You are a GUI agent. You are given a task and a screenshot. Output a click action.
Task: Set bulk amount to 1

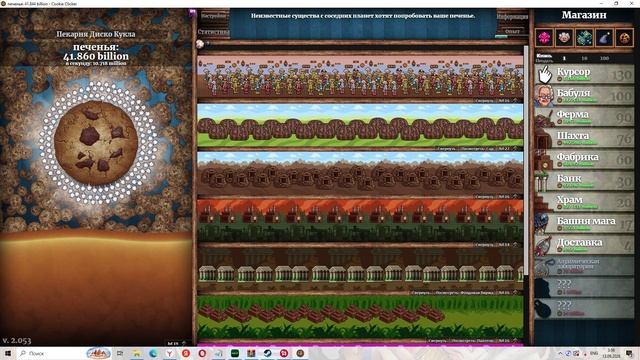coord(564,58)
